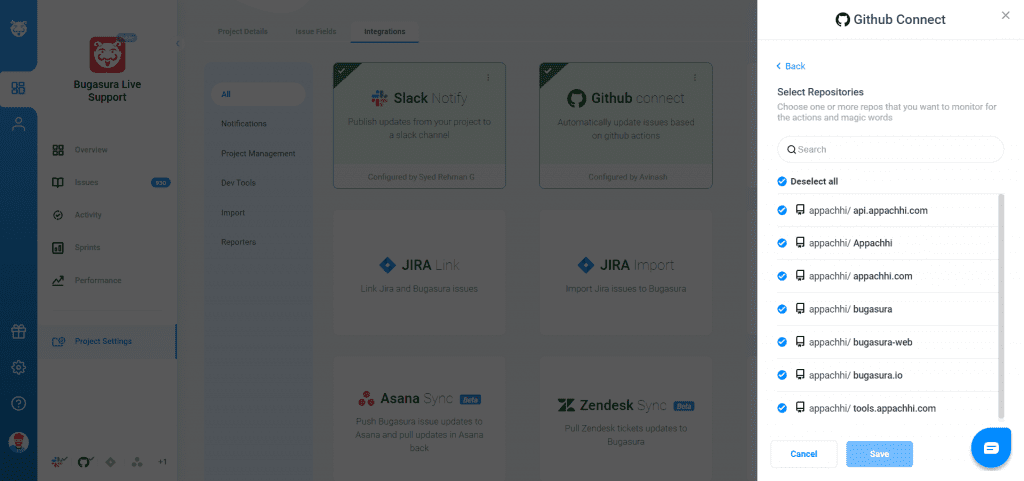Image resolution: width=1024 pixels, height=481 pixels.
Task: Open the Zendesk Sync integration card
Action: click(626, 418)
